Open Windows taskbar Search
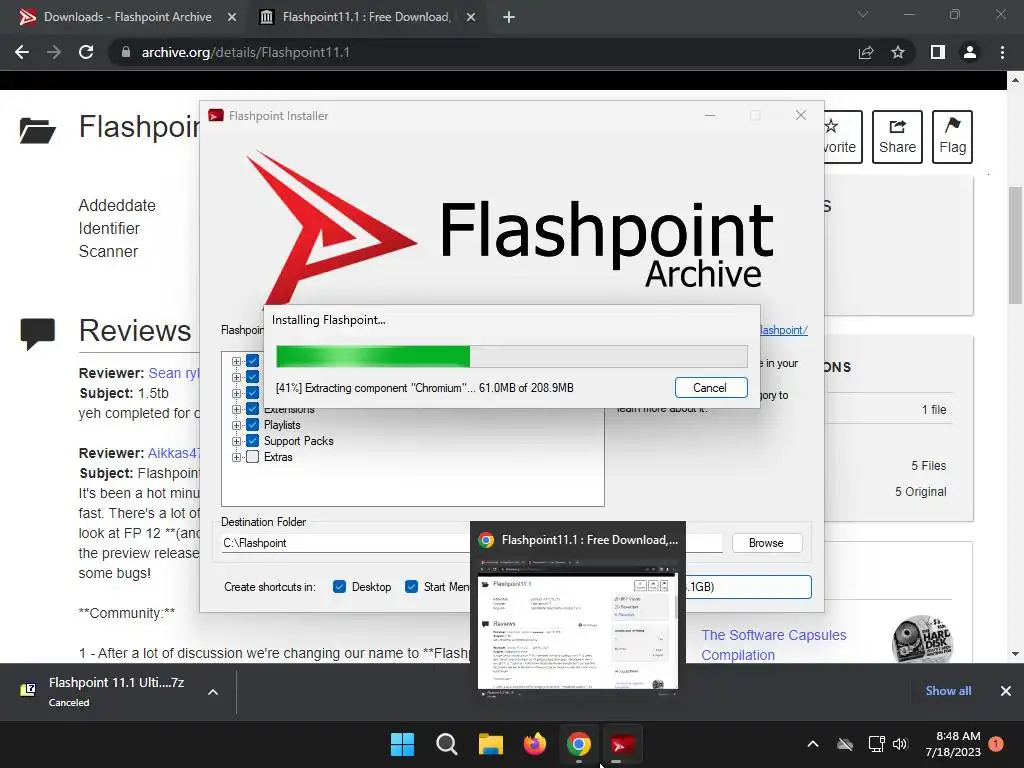Viewport: 1024px width, 768px height. (x=447, y=744)
